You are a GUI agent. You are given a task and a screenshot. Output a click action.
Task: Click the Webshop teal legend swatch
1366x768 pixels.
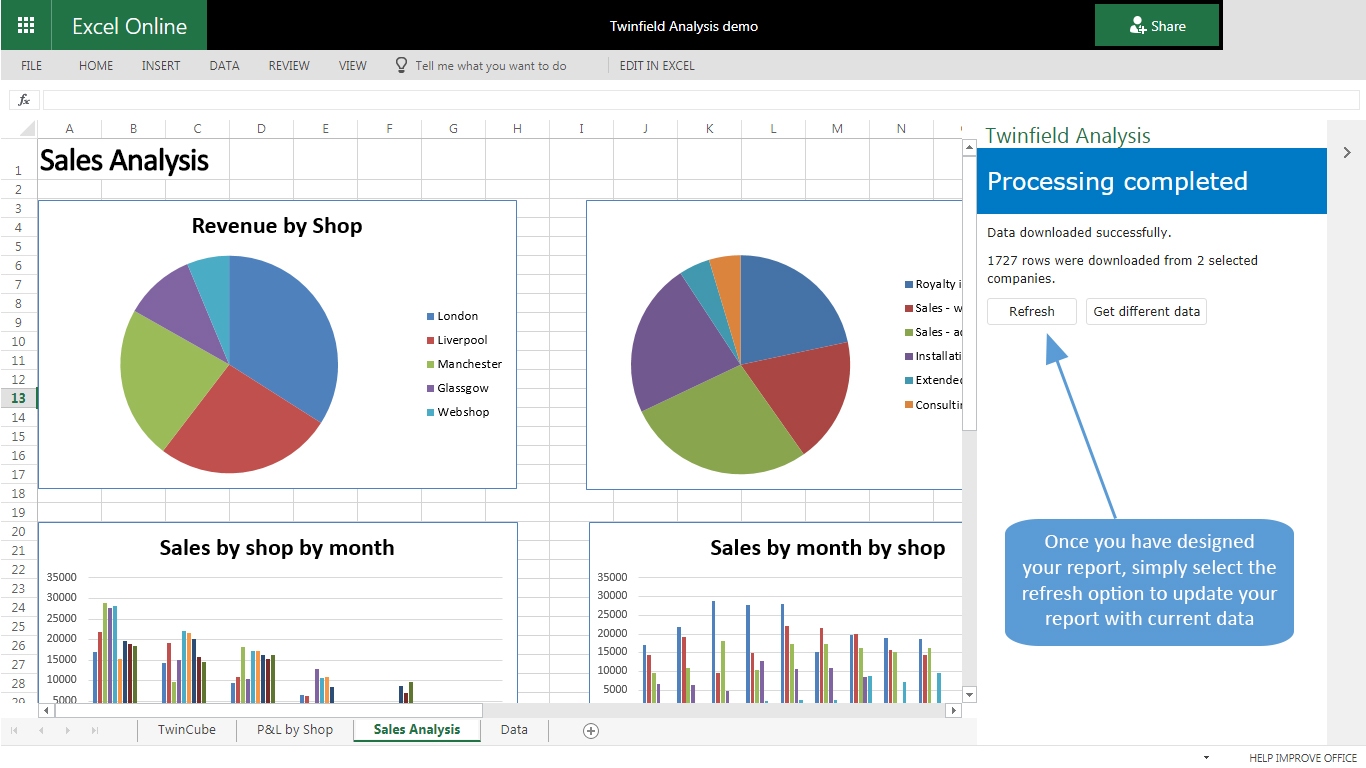click(x=430, y=412)
